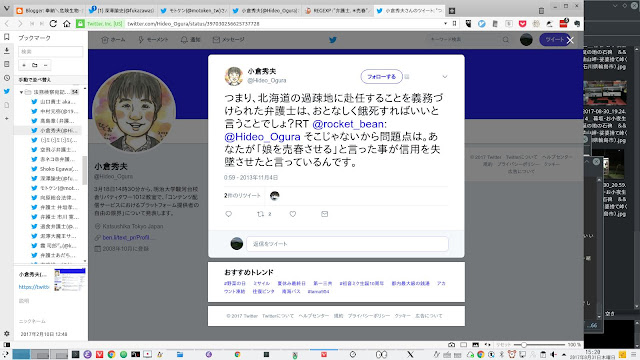Switch to the @Hideo_Ogura profile tab
Viewport: 640px width, 360px height.
click(265, 11)
